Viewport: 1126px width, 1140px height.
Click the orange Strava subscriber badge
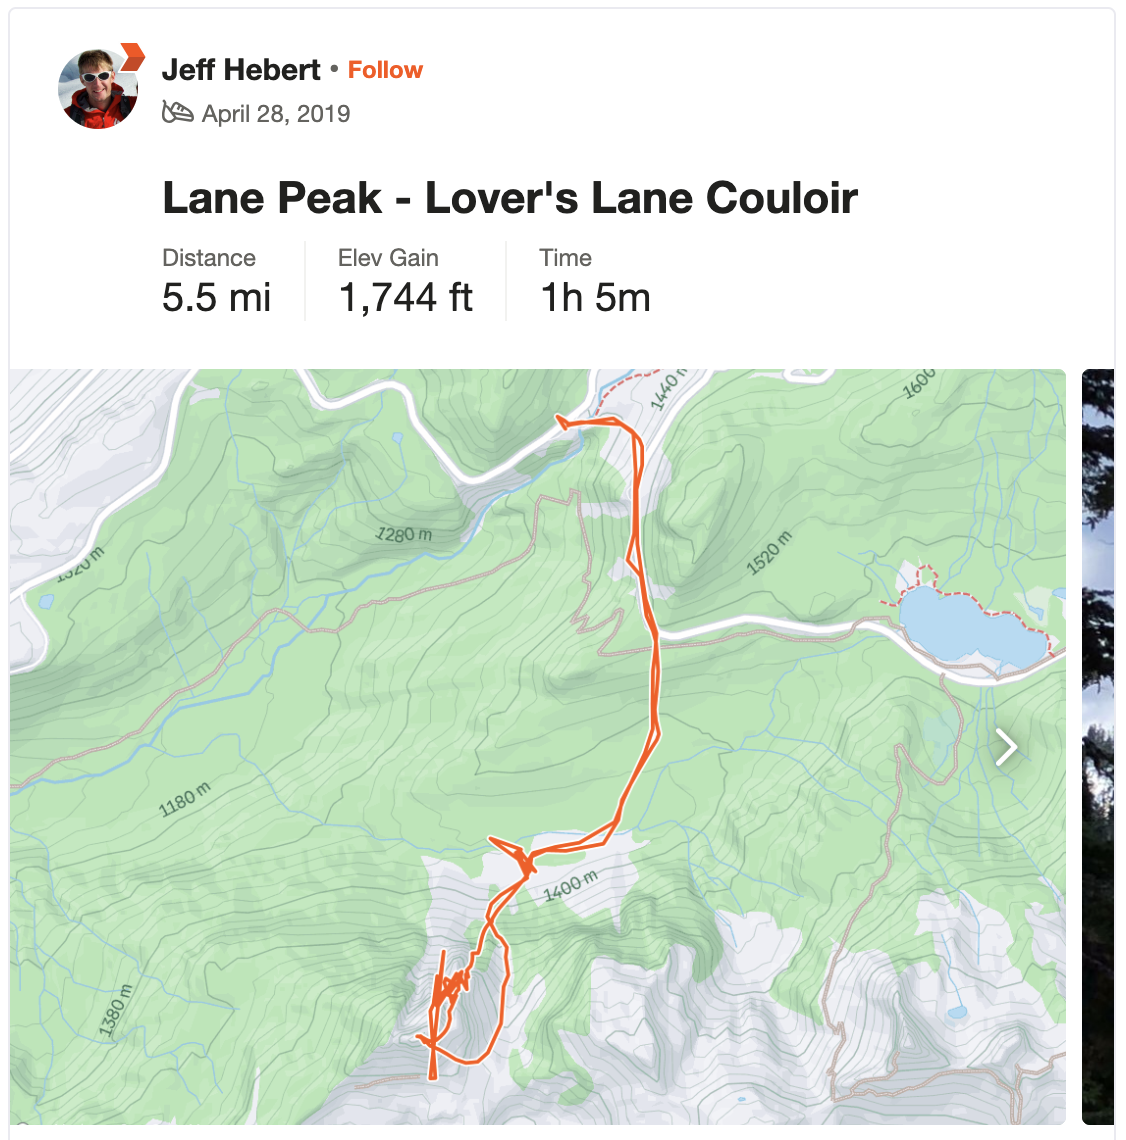pos(132,57)
